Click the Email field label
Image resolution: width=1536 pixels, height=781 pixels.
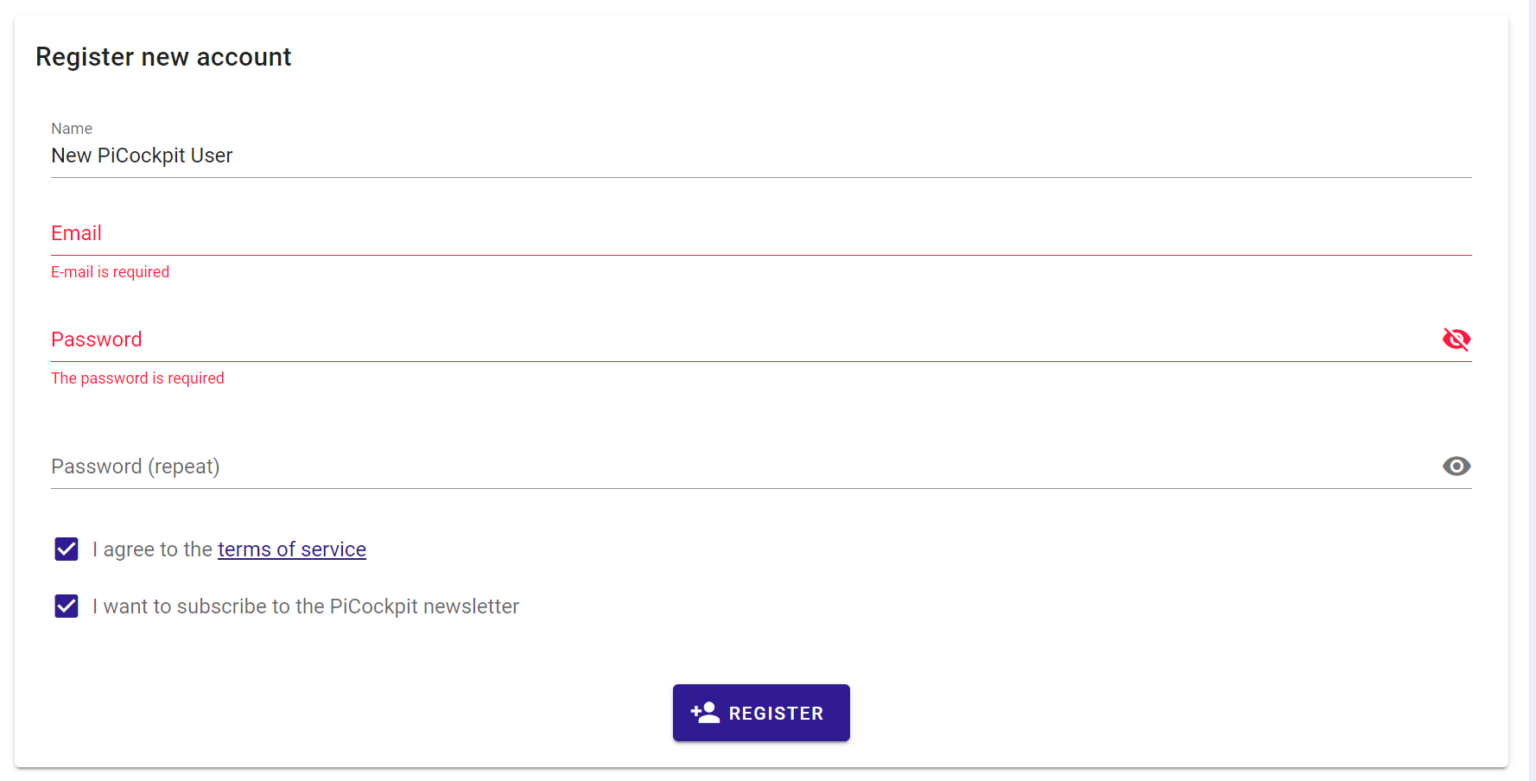pos(76,232)
